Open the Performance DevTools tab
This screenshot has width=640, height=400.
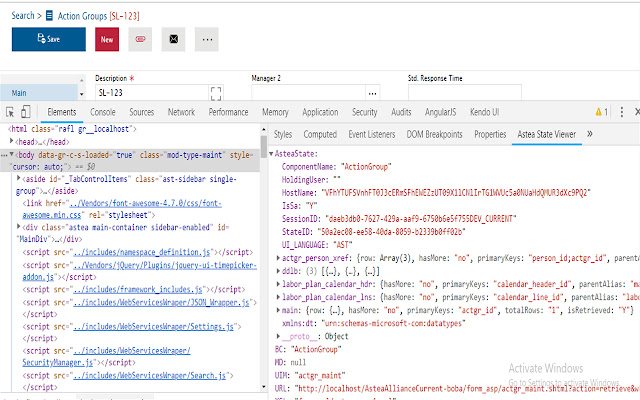[x=228, y=112]
